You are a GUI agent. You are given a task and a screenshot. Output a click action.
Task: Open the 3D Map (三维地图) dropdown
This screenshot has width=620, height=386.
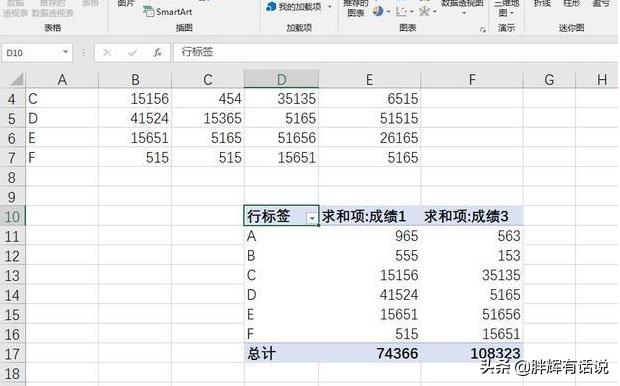click(506, 8)
